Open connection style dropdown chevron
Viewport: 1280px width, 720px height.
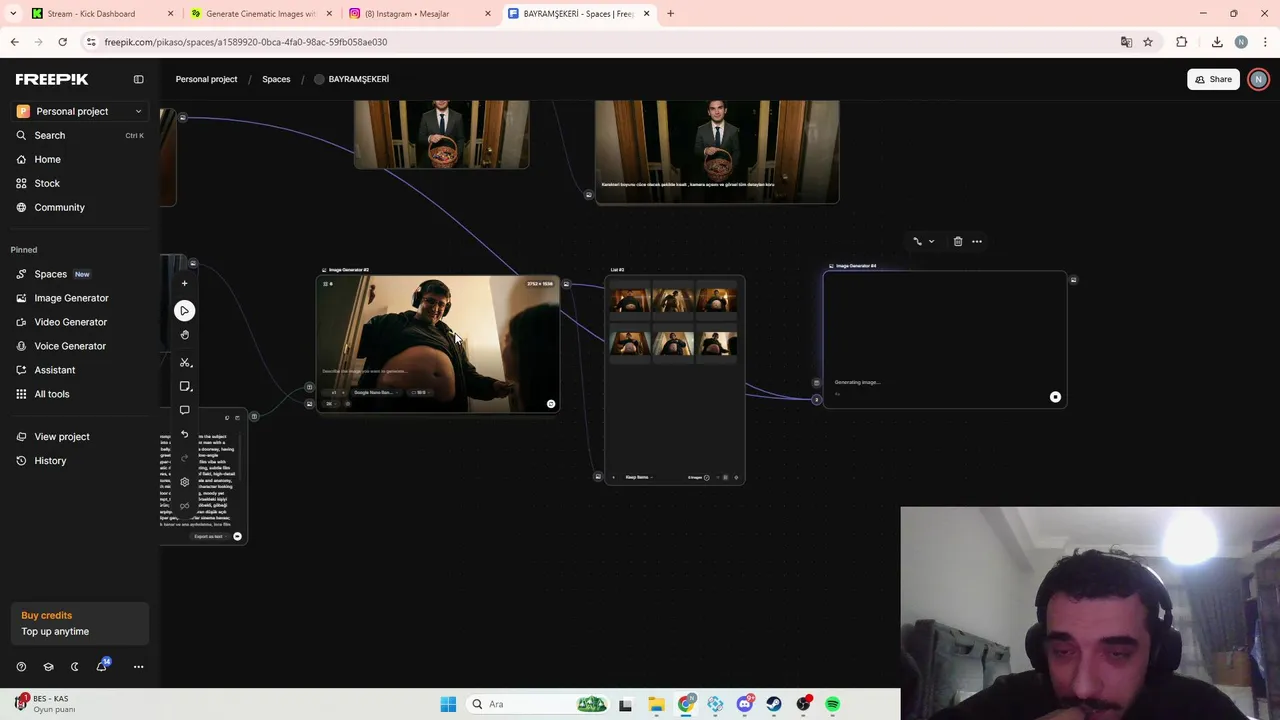coord(931,241)
